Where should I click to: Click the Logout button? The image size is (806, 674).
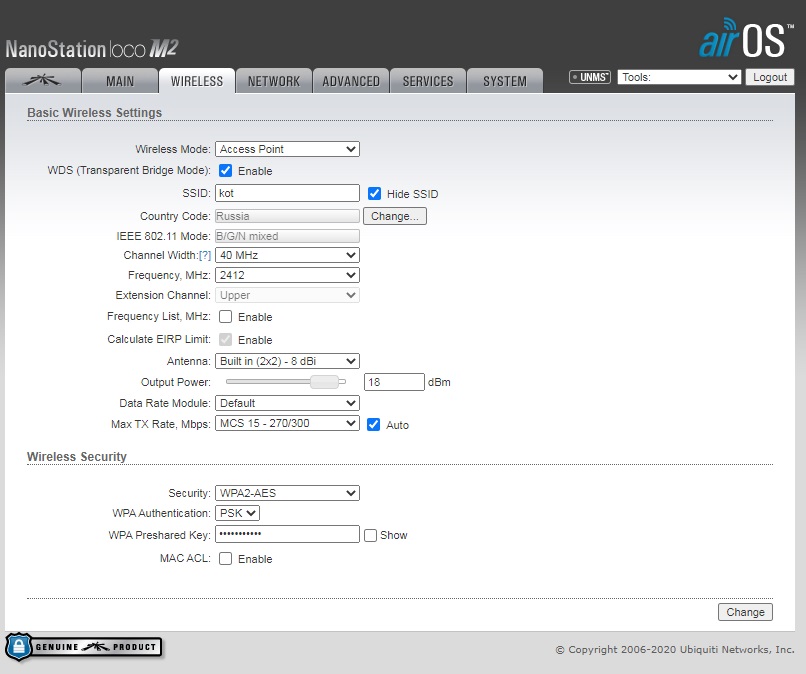point(770,77)
